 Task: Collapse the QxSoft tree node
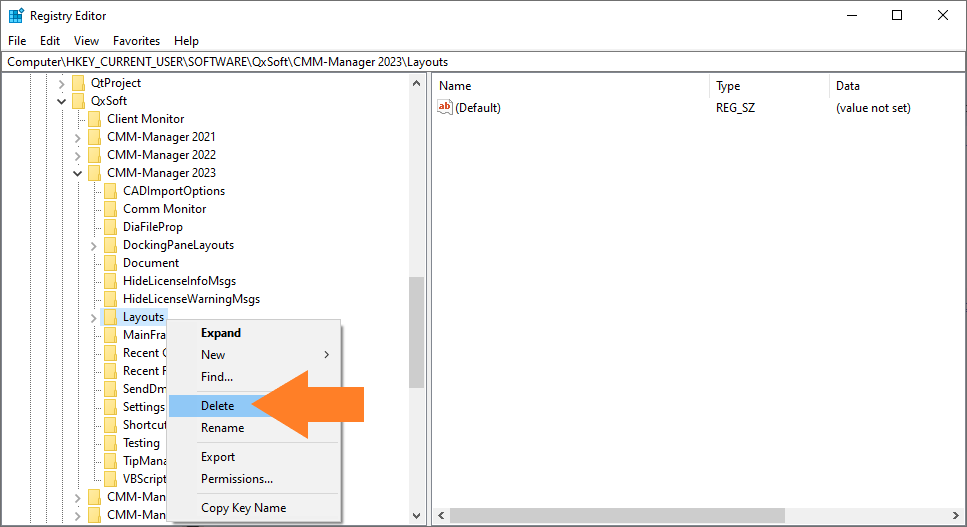62,101
